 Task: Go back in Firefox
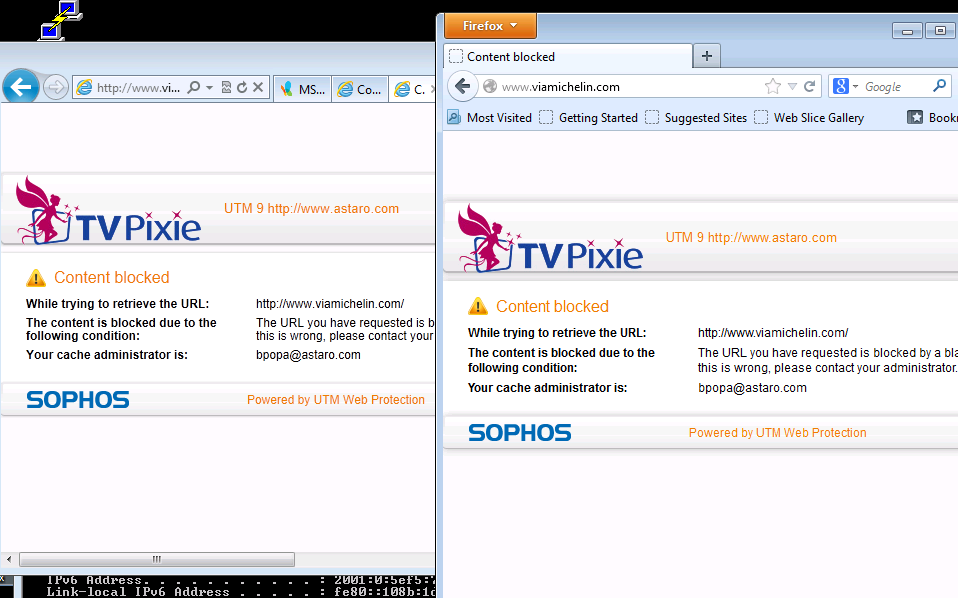pyautogui.click(x=463, y=87)
